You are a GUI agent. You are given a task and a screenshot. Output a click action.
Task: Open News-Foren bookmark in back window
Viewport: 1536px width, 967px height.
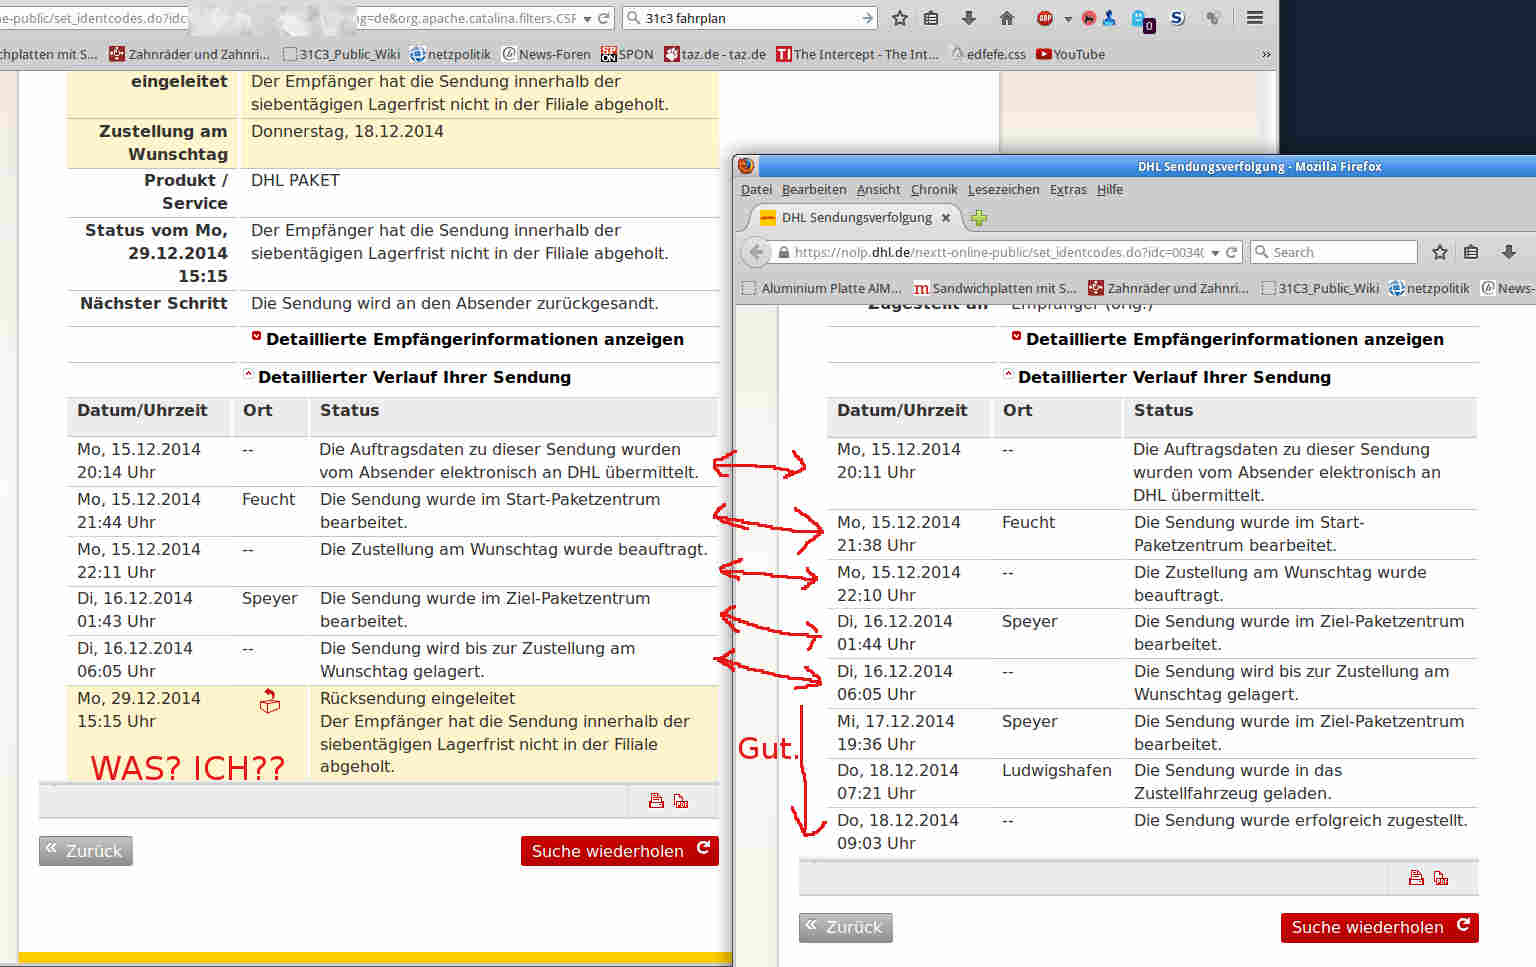tap(546, 54)
